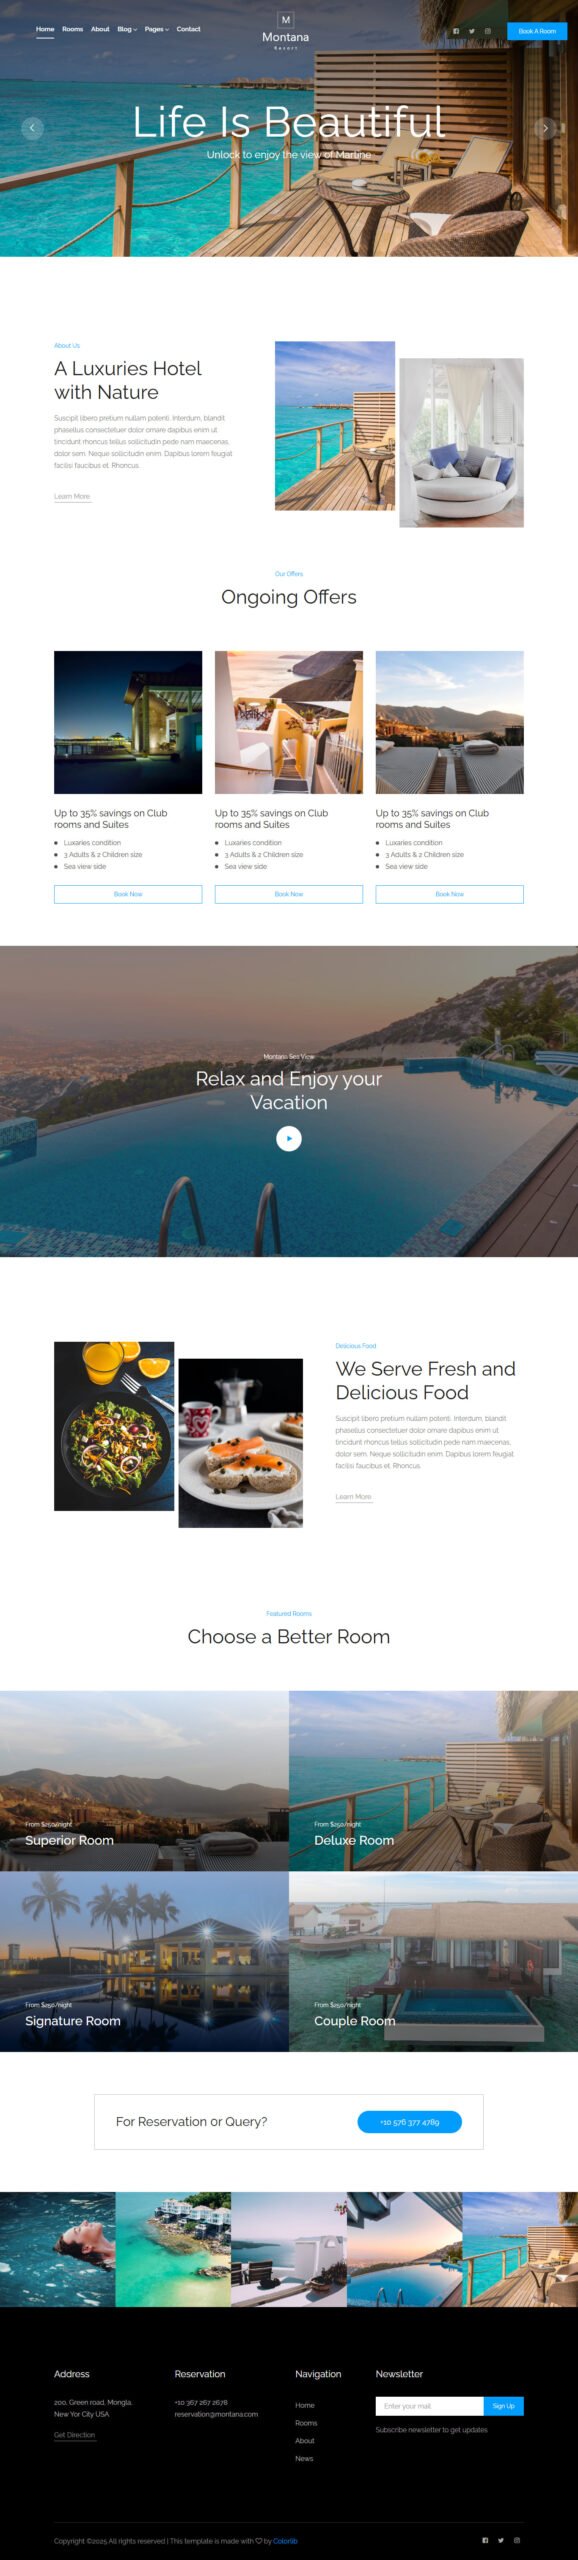Click the newsletter Sign Up button
This screenshot has height=2560, width=578.
click(x=503, y=2406)
